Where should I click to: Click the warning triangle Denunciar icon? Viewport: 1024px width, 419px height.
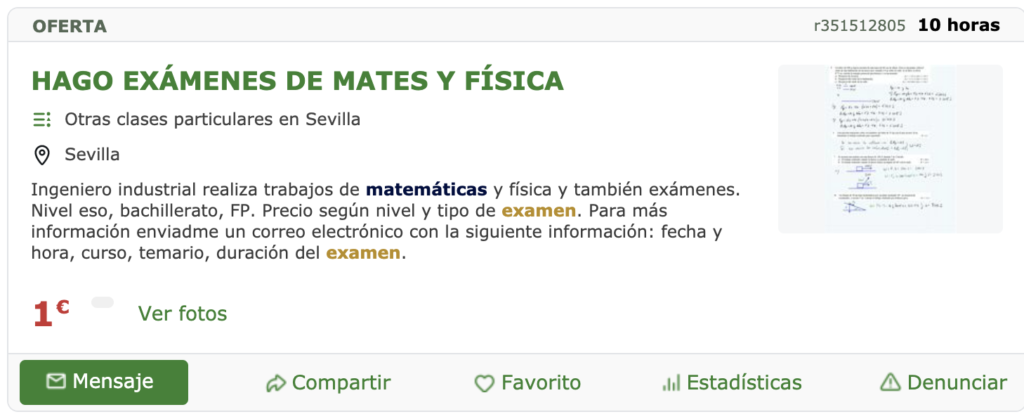[890, 382]
